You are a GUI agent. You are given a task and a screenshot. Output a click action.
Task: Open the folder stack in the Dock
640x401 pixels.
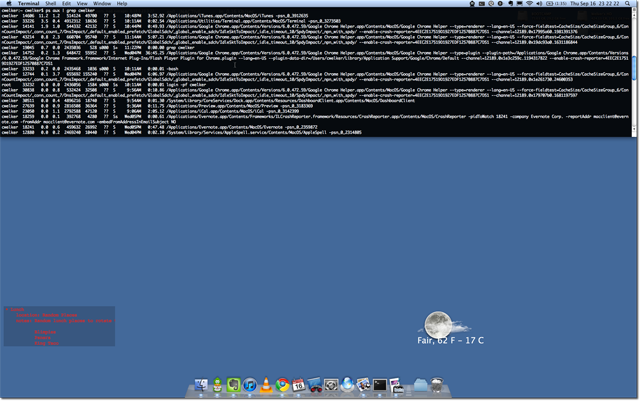tap(420, 385)
